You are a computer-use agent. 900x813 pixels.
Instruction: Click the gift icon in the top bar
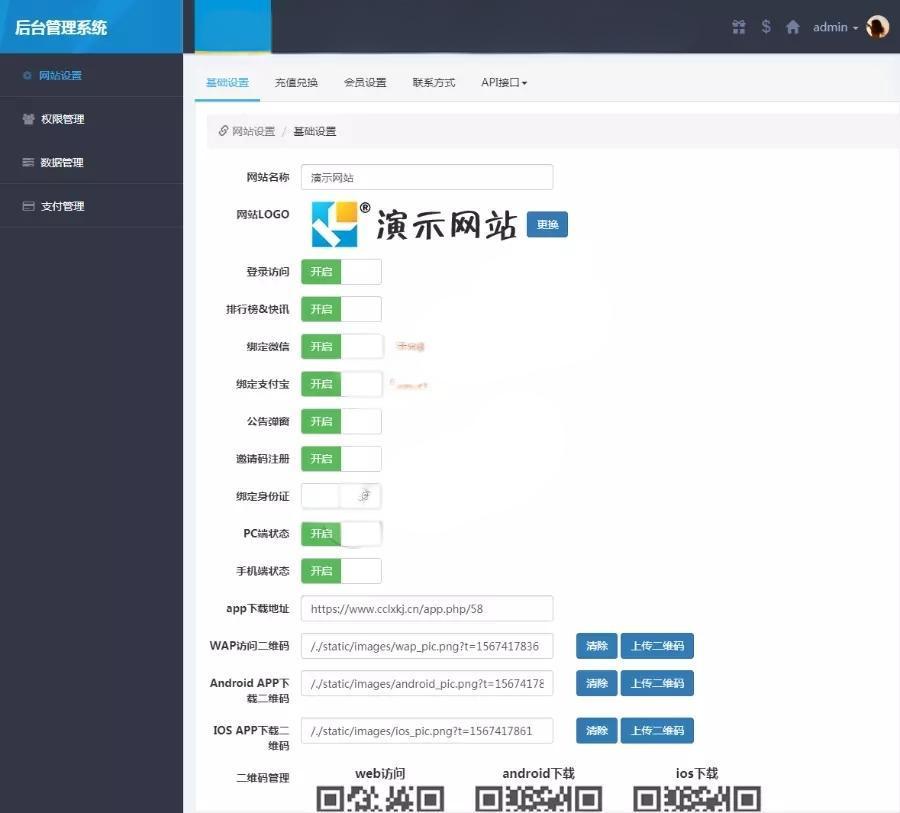[738, 27]
